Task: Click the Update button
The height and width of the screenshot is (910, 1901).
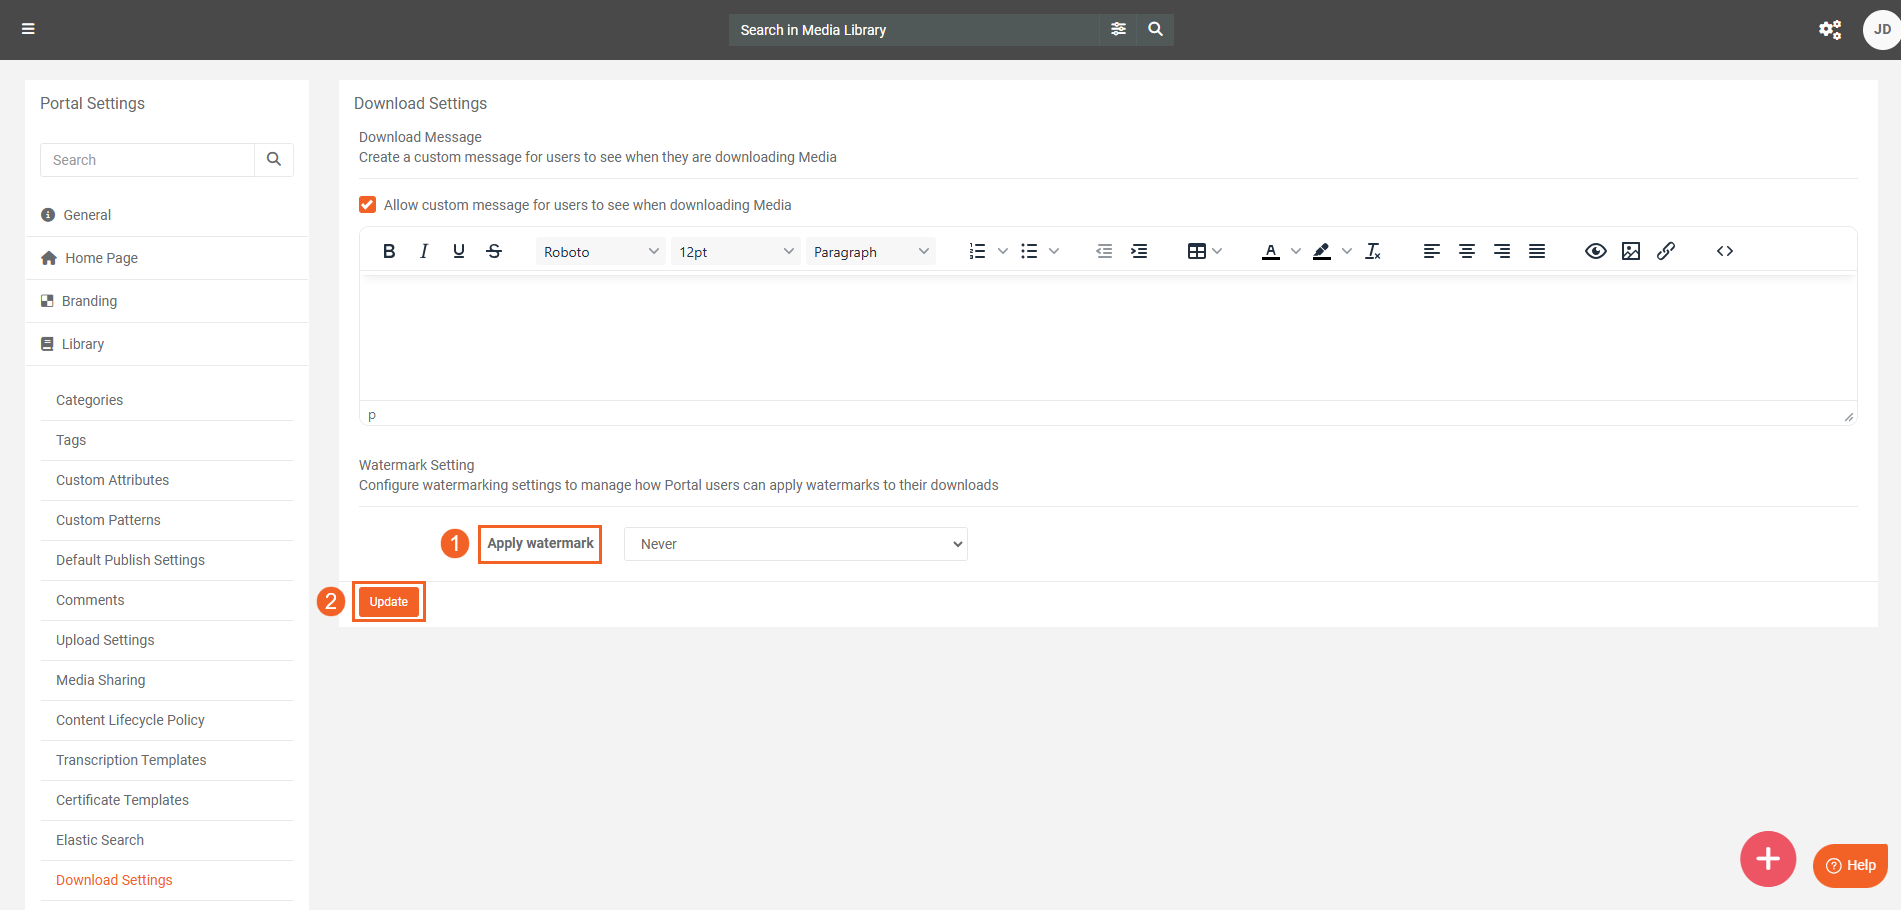Action: click(389, 602)
